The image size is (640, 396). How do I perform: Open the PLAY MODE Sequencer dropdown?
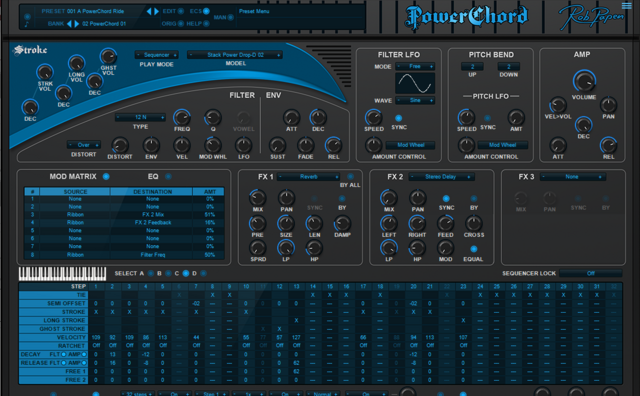(x=156, y=55)
